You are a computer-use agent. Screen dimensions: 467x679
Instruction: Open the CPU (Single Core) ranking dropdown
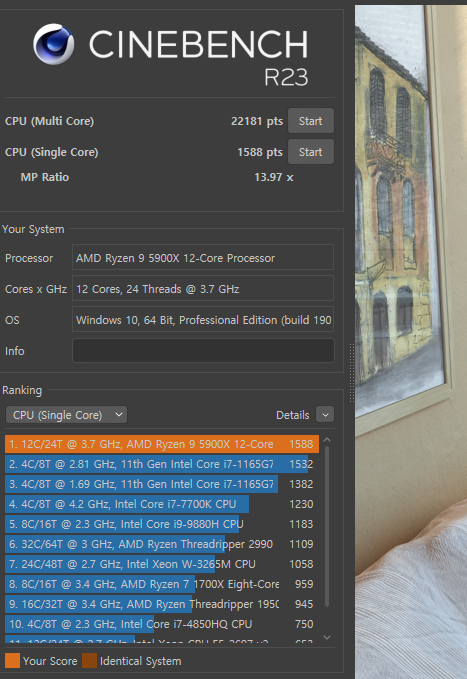(66, 415)
